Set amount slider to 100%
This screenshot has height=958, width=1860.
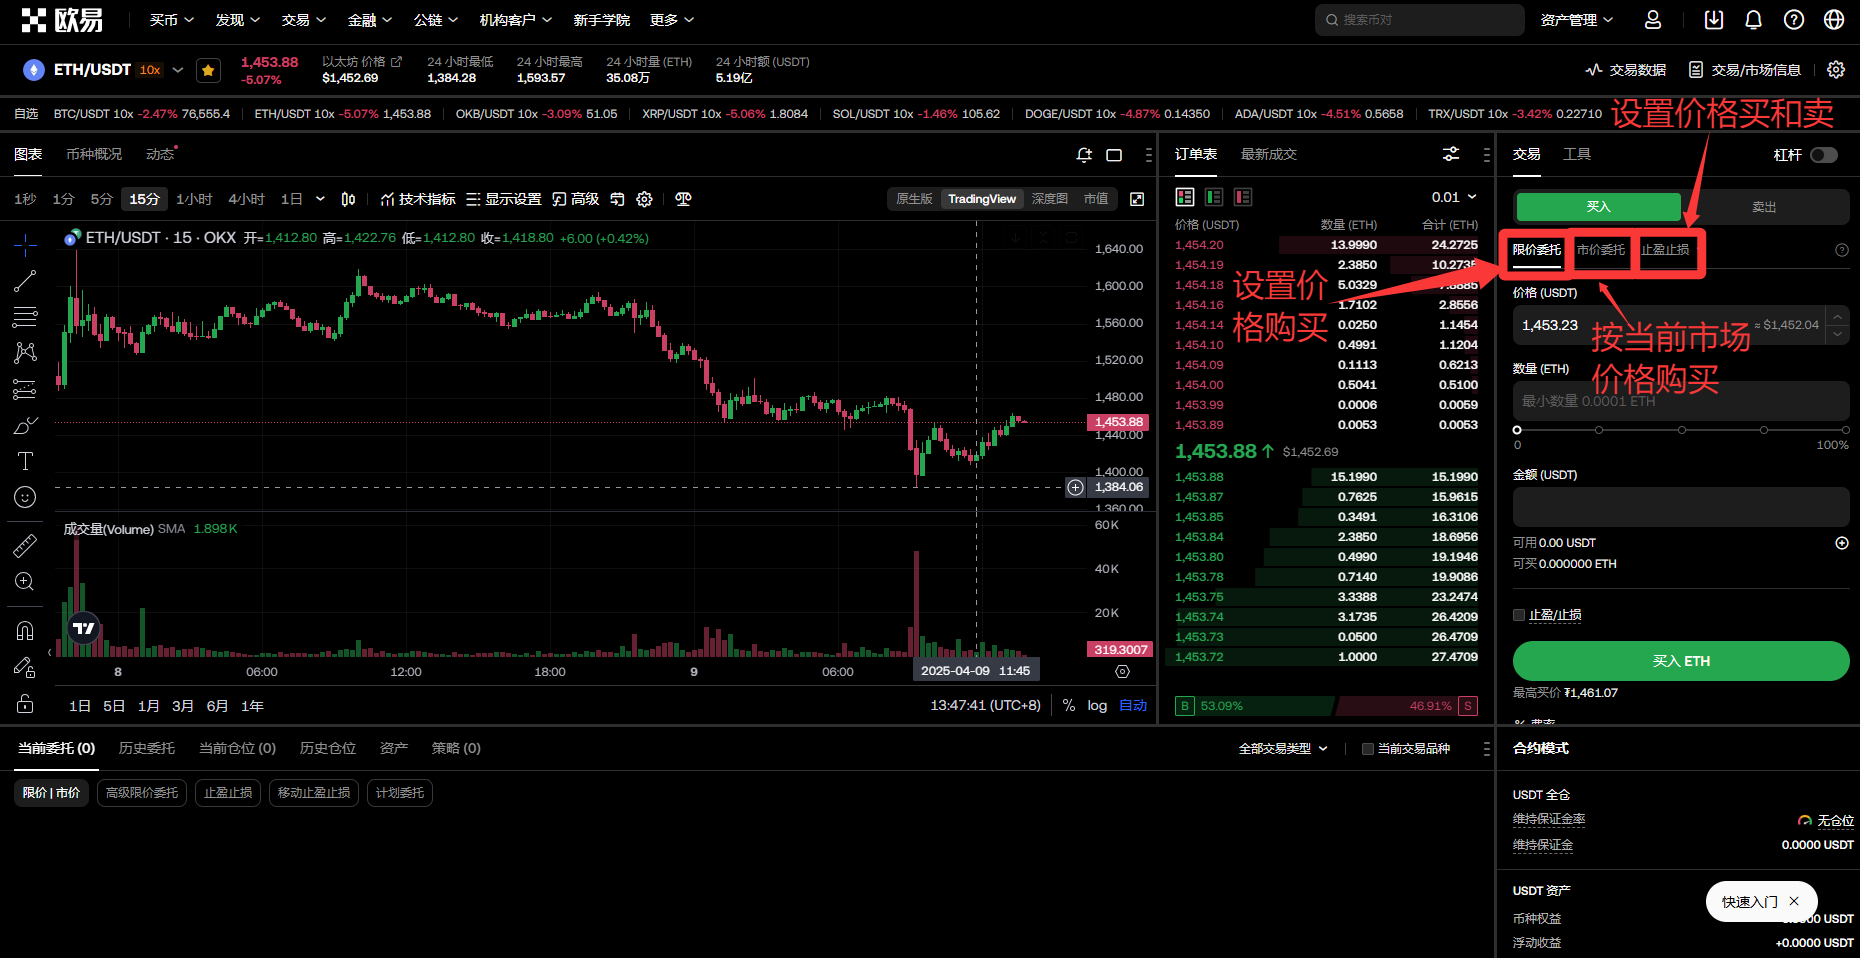(x=1845, y=430)
